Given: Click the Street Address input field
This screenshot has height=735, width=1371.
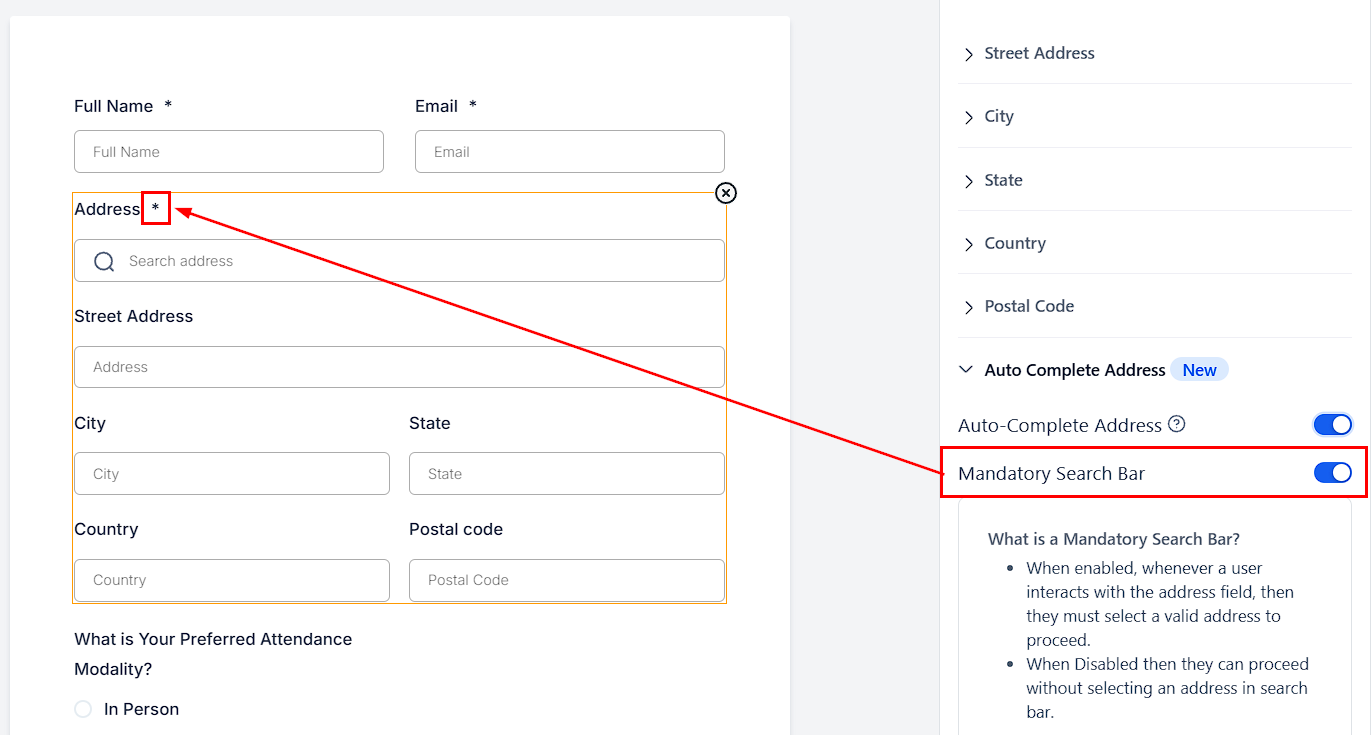Looking at the screenshot, I should click(399, 367).
